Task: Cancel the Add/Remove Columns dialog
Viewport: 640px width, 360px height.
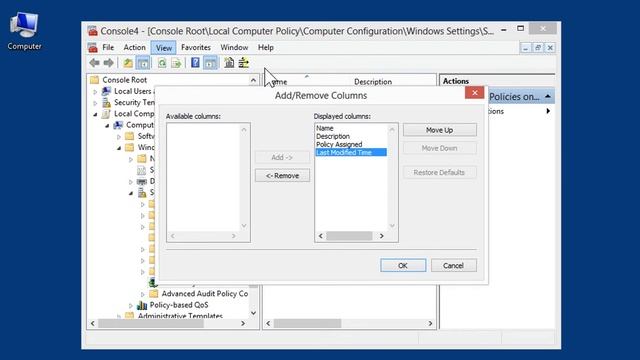Action: [453, 265]
